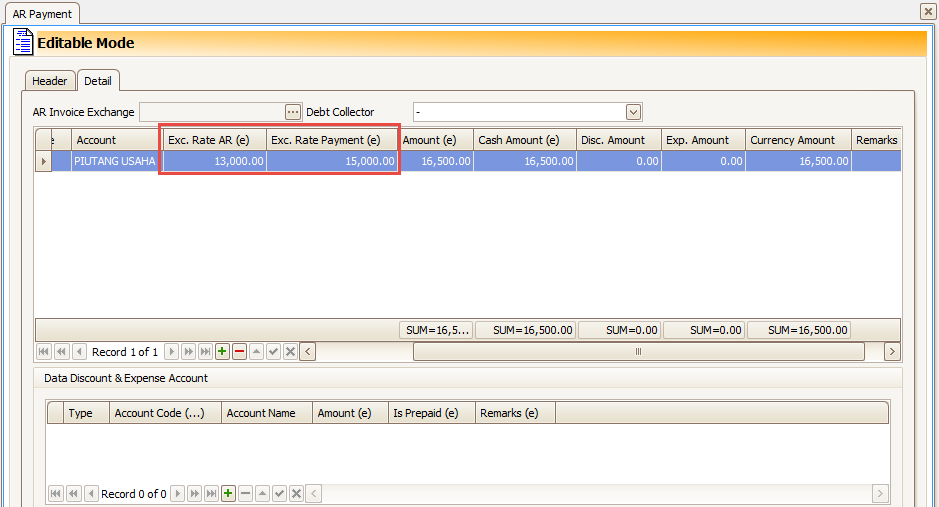This screenshot has height=507, width=939.
Task: Go to first record in Discount & Expense navigator
Action: [56, 493]
